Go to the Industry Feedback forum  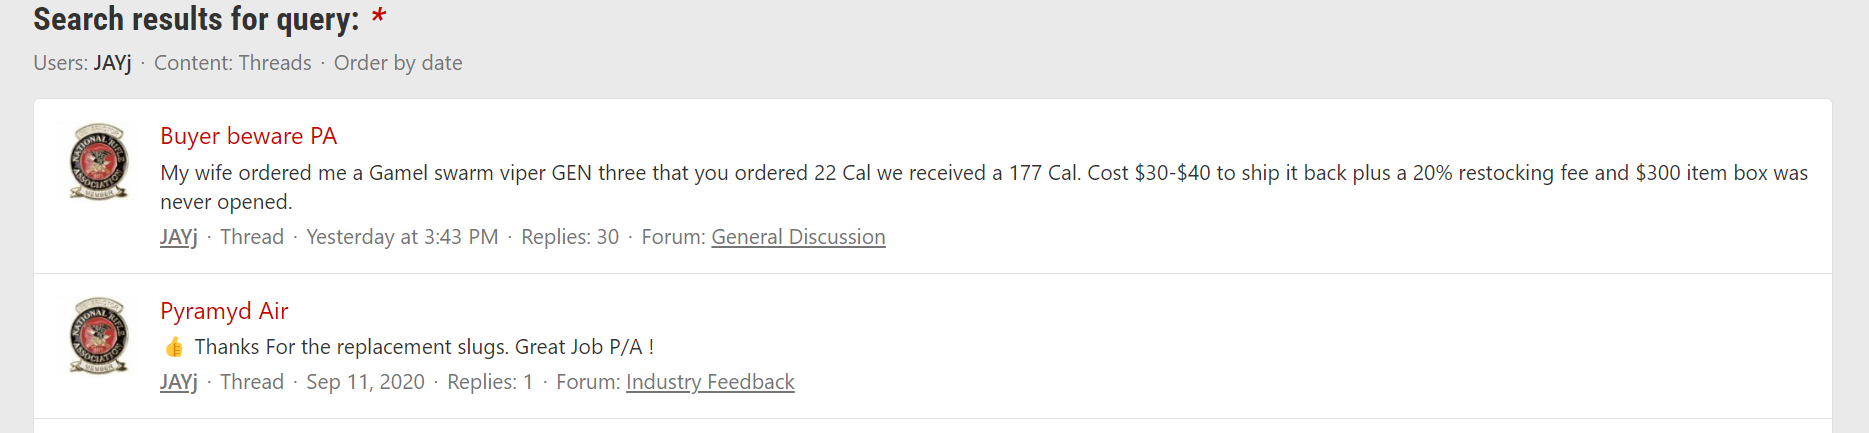click(710, 382)
